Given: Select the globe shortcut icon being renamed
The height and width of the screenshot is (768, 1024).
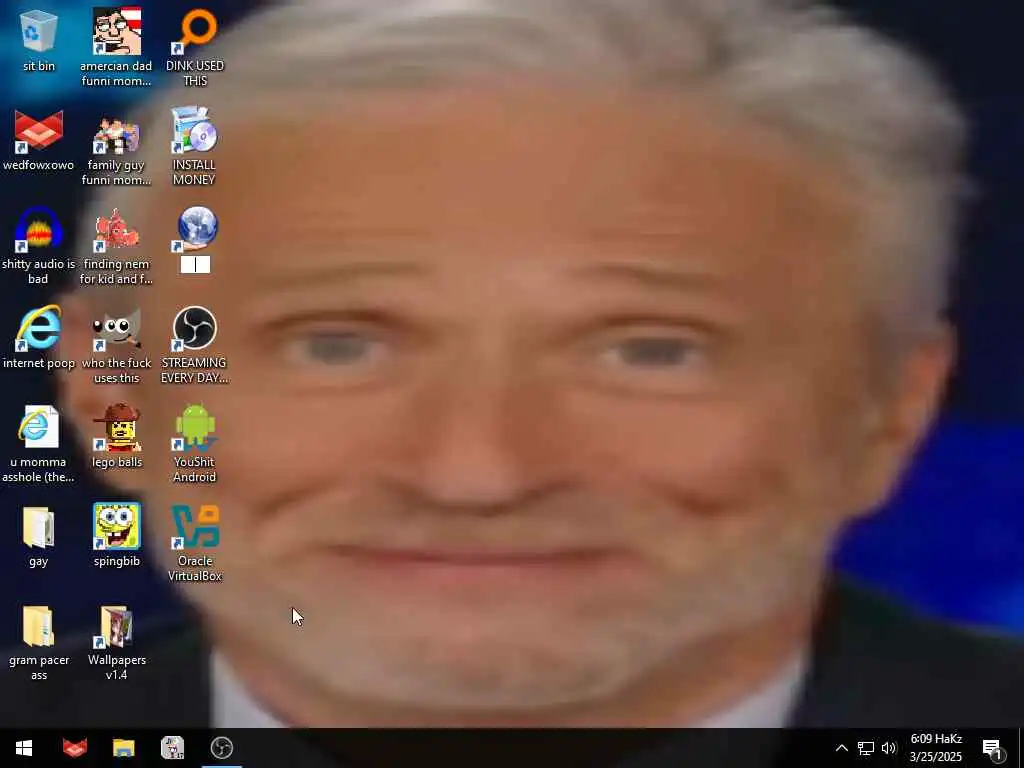Looking at the screenshot, I should 194,230.
